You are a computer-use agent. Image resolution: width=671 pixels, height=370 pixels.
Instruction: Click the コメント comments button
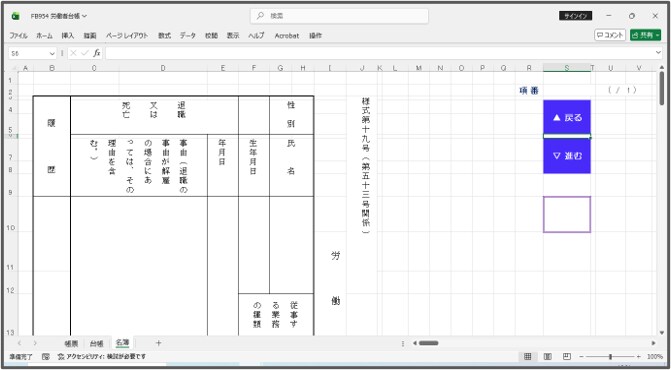coord(610,35)
